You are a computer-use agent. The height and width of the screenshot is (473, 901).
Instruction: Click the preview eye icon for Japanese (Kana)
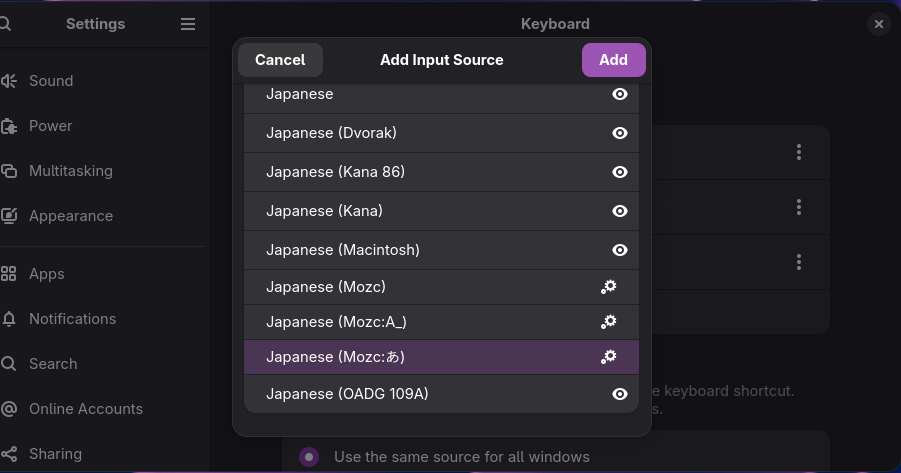620,211
